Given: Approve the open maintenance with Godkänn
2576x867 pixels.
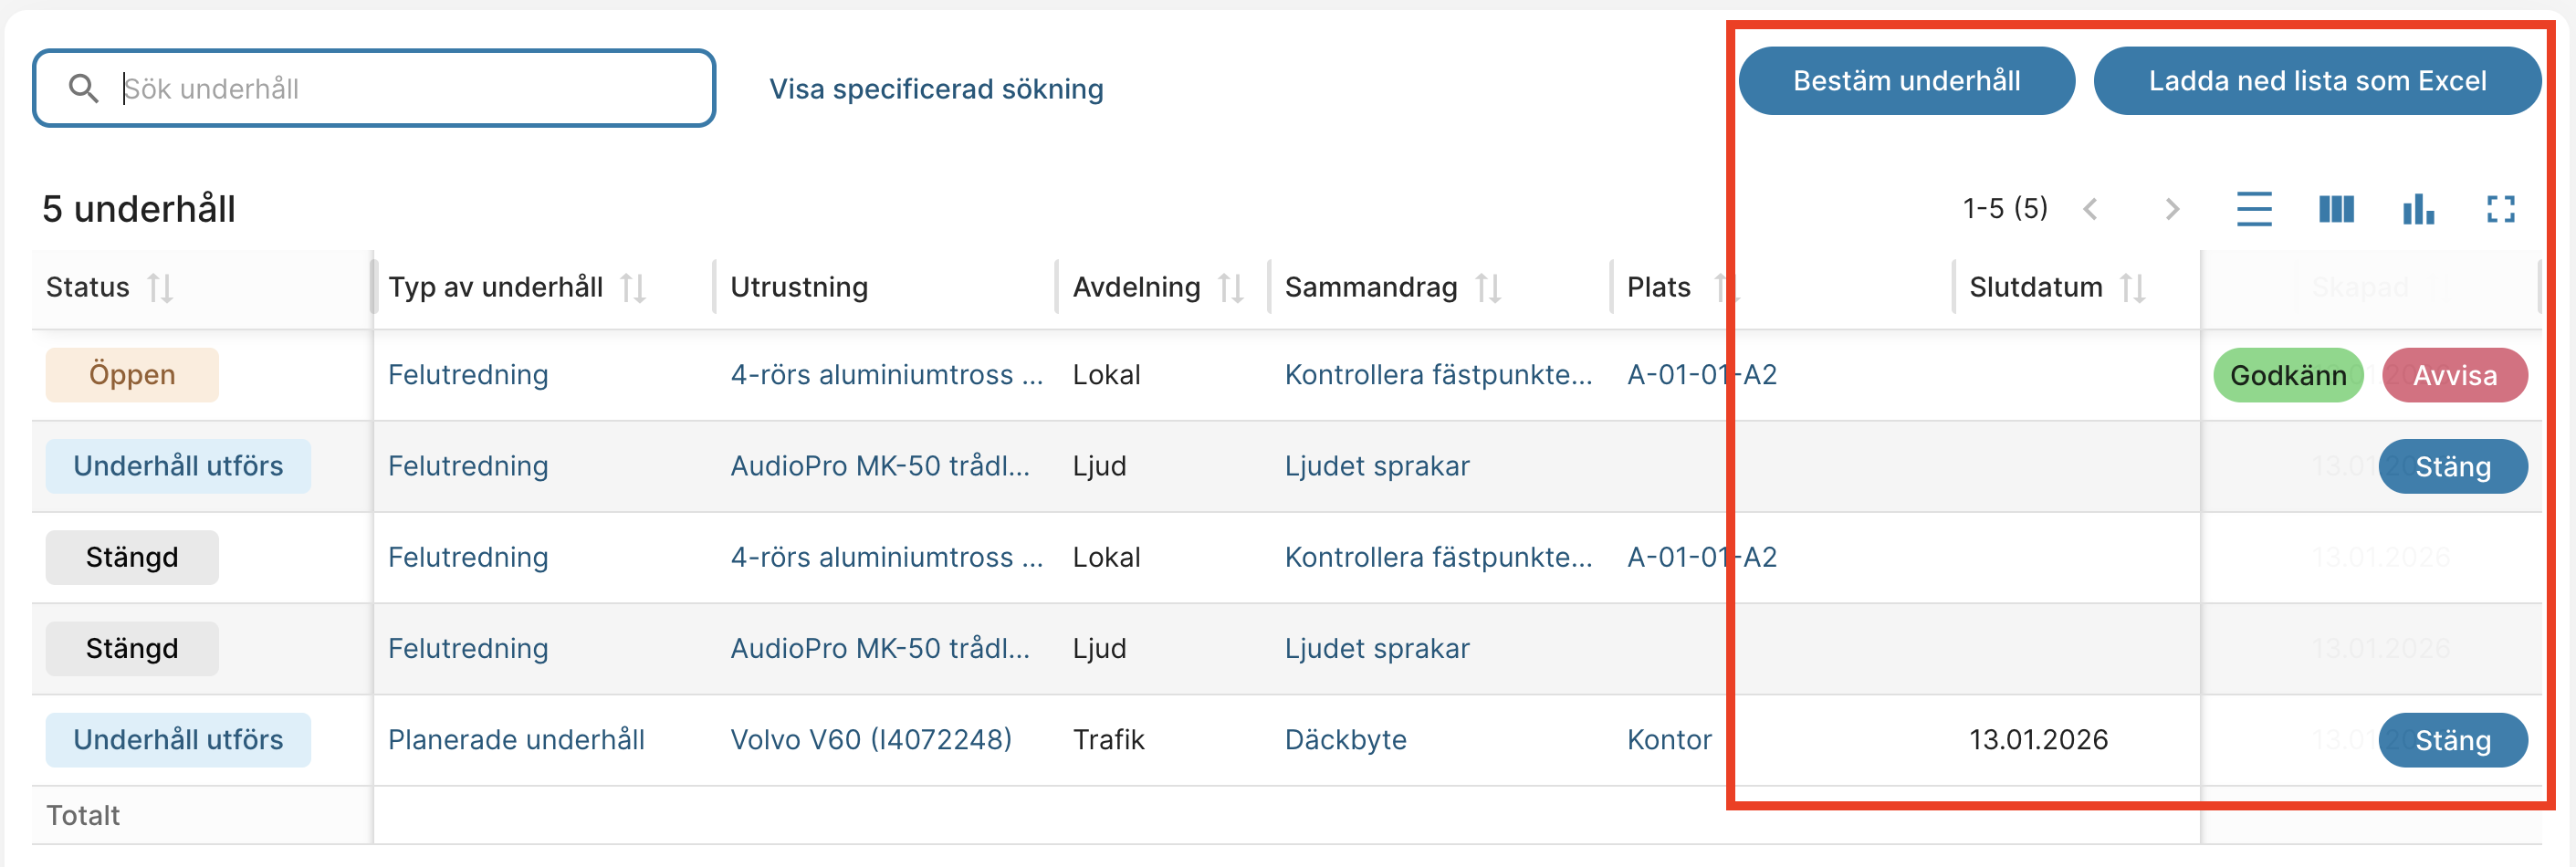Looking at the screenshot, I should (x=2287, y=375).
